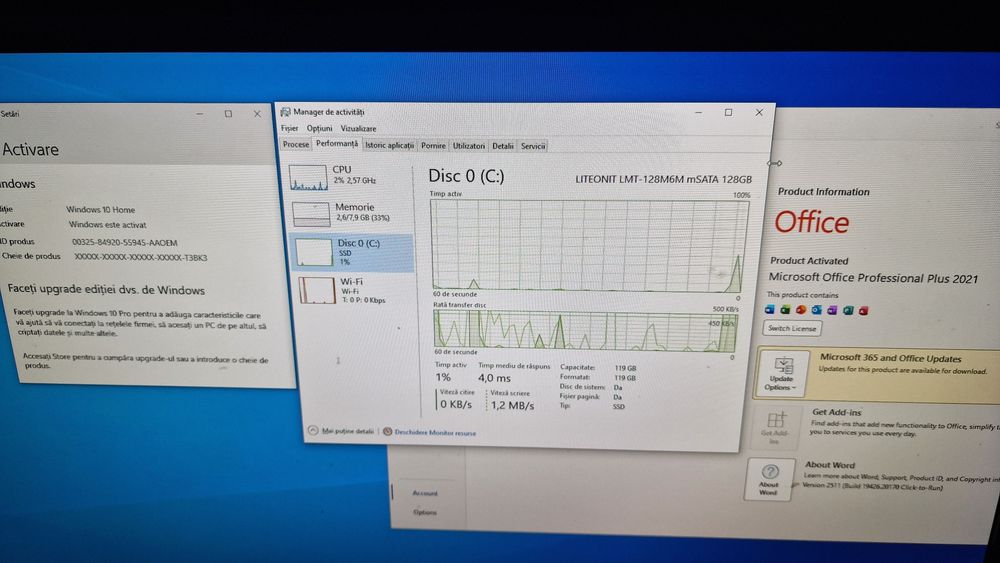Click the Tip SSD value in disk details
Viewport: 1000px width, 563px height.
(x=619, y=406)
